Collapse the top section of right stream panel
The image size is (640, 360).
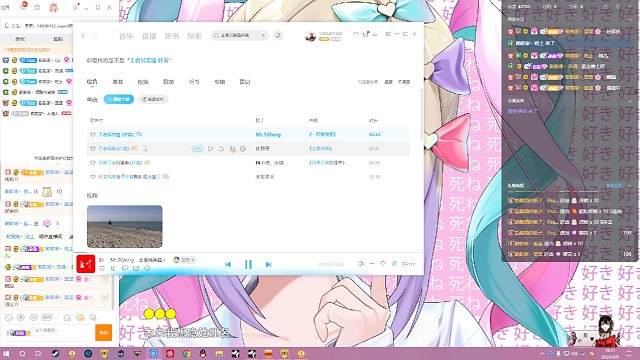[x=629, y=19]
